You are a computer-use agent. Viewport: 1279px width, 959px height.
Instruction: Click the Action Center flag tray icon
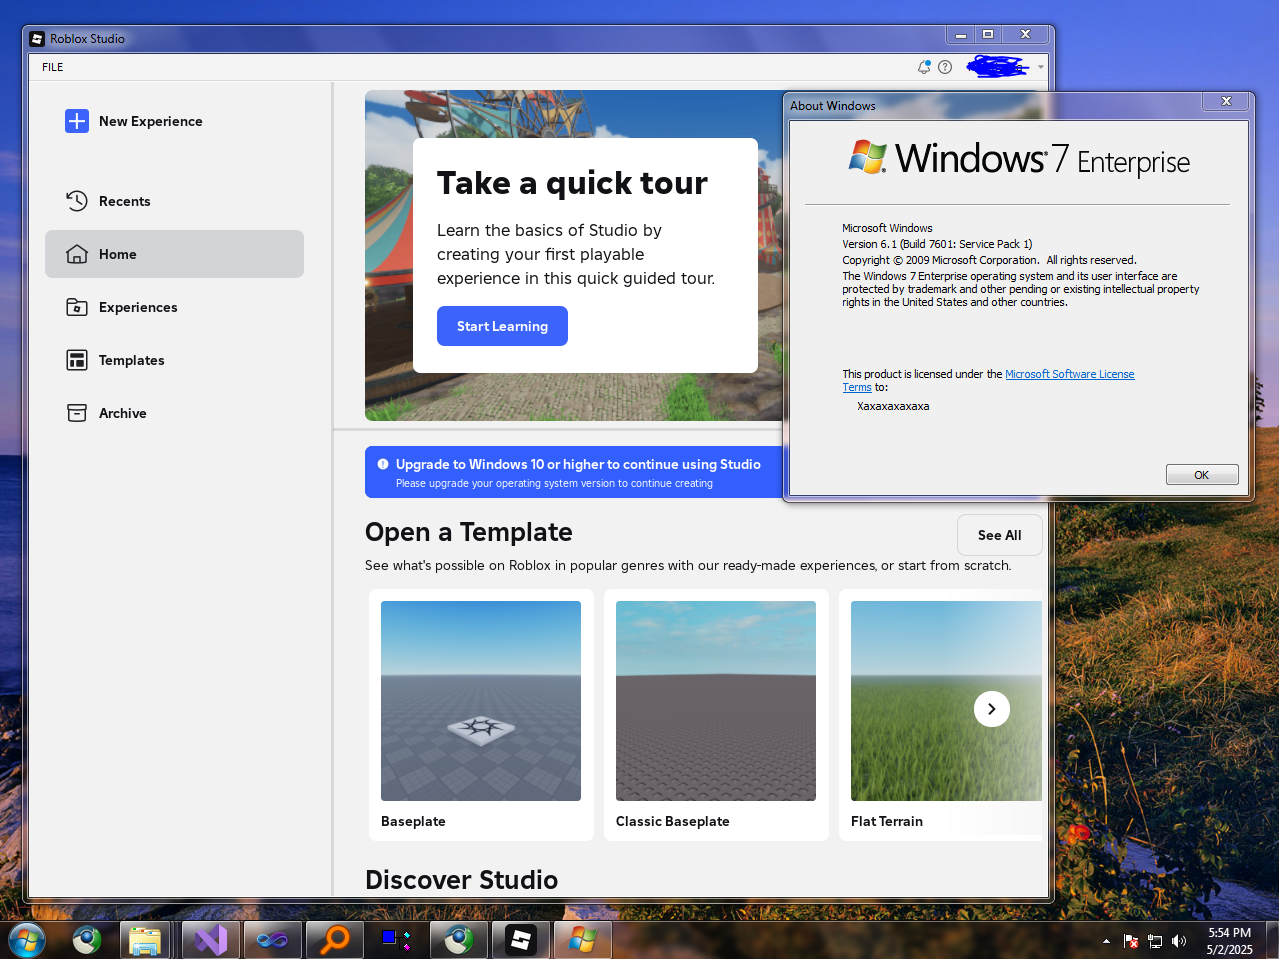click(x=1131, y=941)
